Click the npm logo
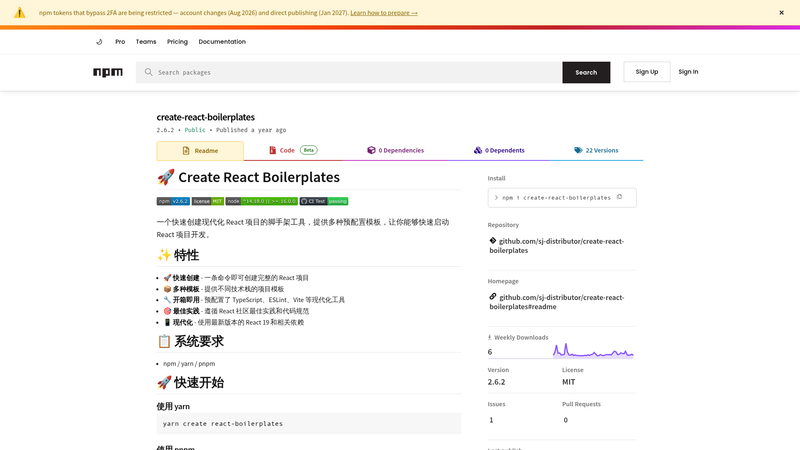Viewport: 800px width, 450px height. [108, 72]
